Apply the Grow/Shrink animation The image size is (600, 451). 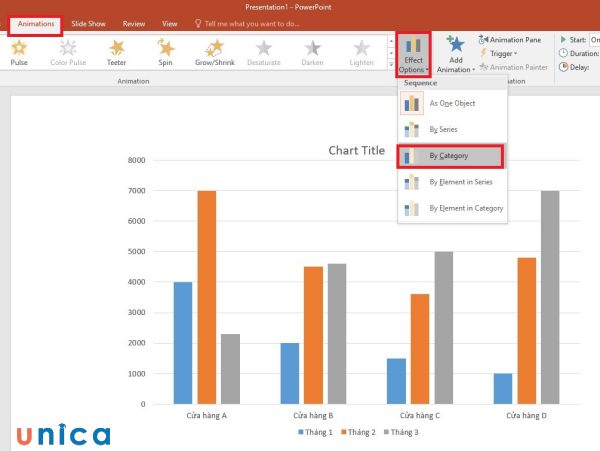[215, 52]
